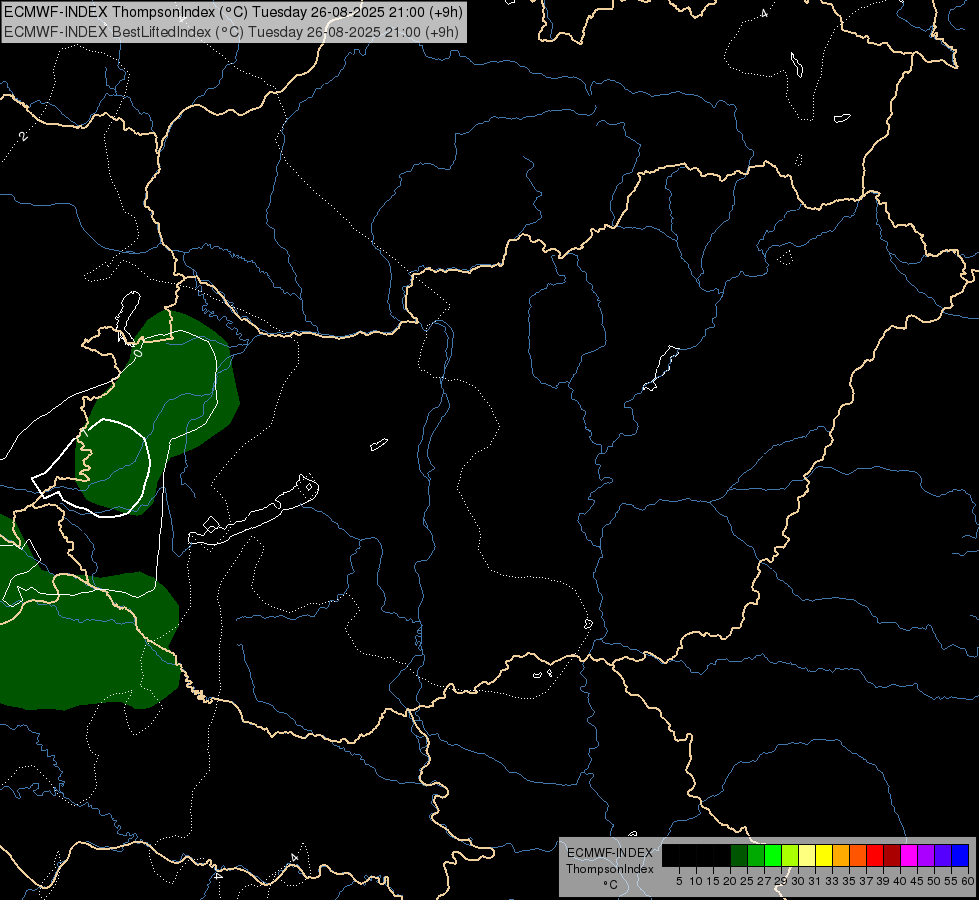Choose the light orange 33-35 legend swatch

click(841, 855)
